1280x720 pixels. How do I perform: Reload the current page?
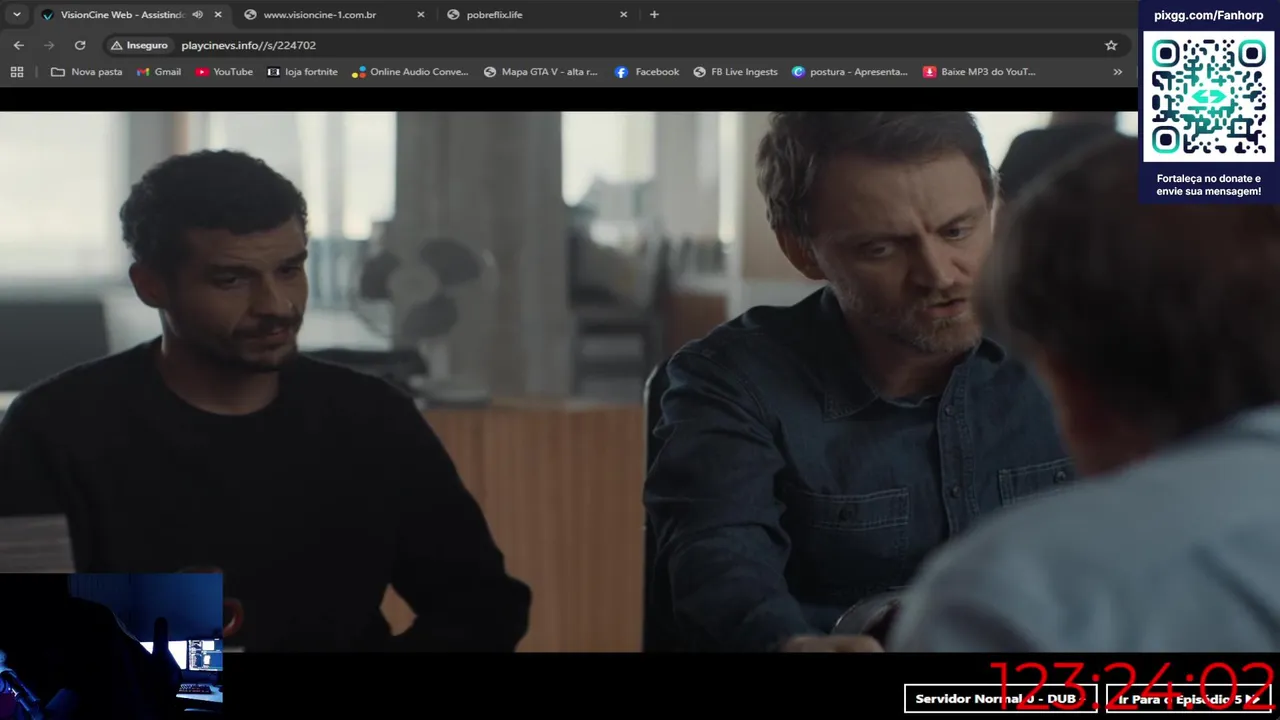(80, 45)
